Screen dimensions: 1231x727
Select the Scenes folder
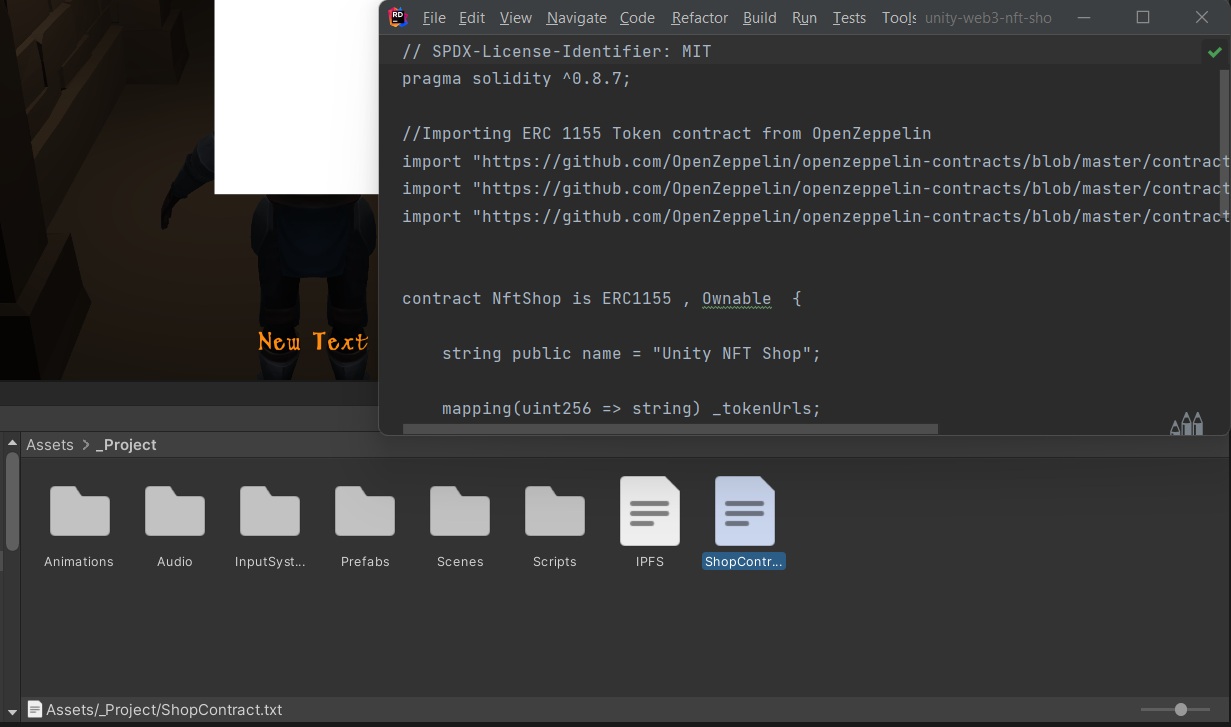(460, 525)
